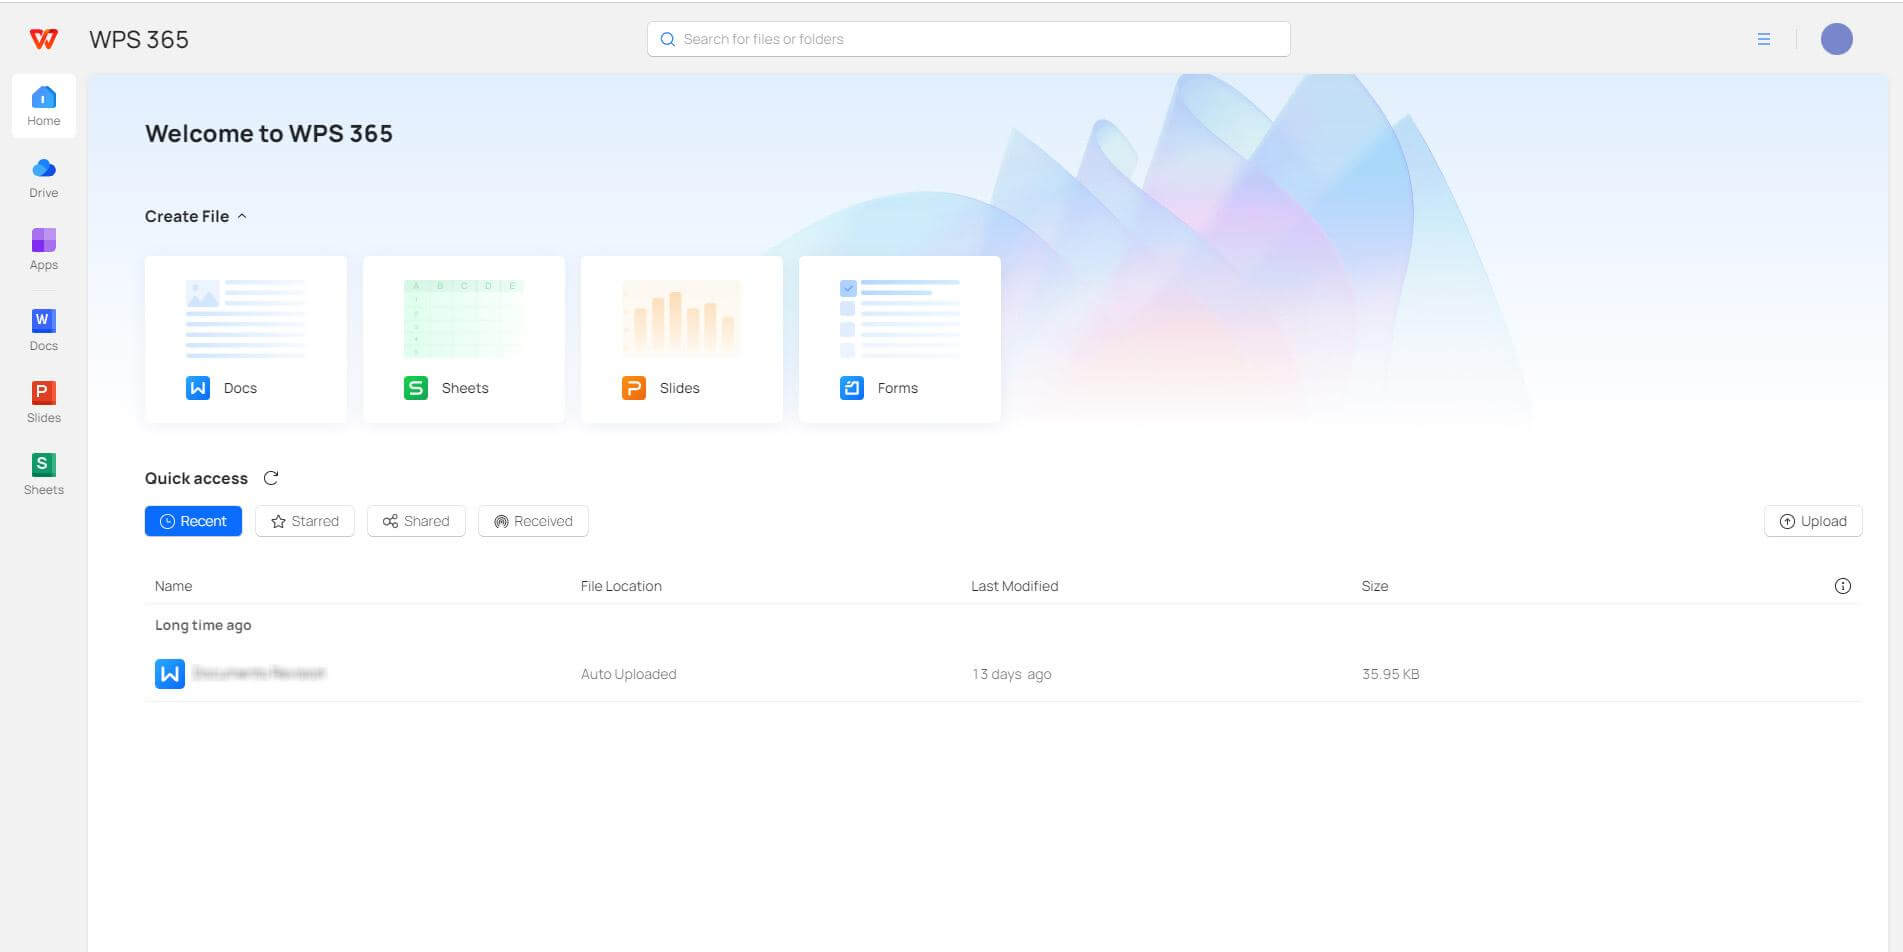The width and height of the screenshot is (1903, 952).
Task: Click the '13 days ago' cell
Action: pos(1011,674)
